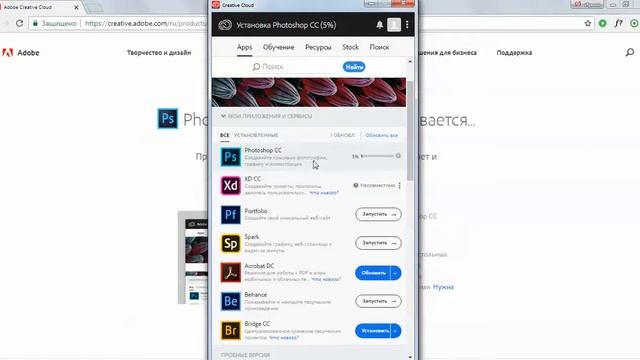This screenshot has height=360, width=640.
Task: Click the flower banner image in Creative Cloud
Action: (309, 92)
